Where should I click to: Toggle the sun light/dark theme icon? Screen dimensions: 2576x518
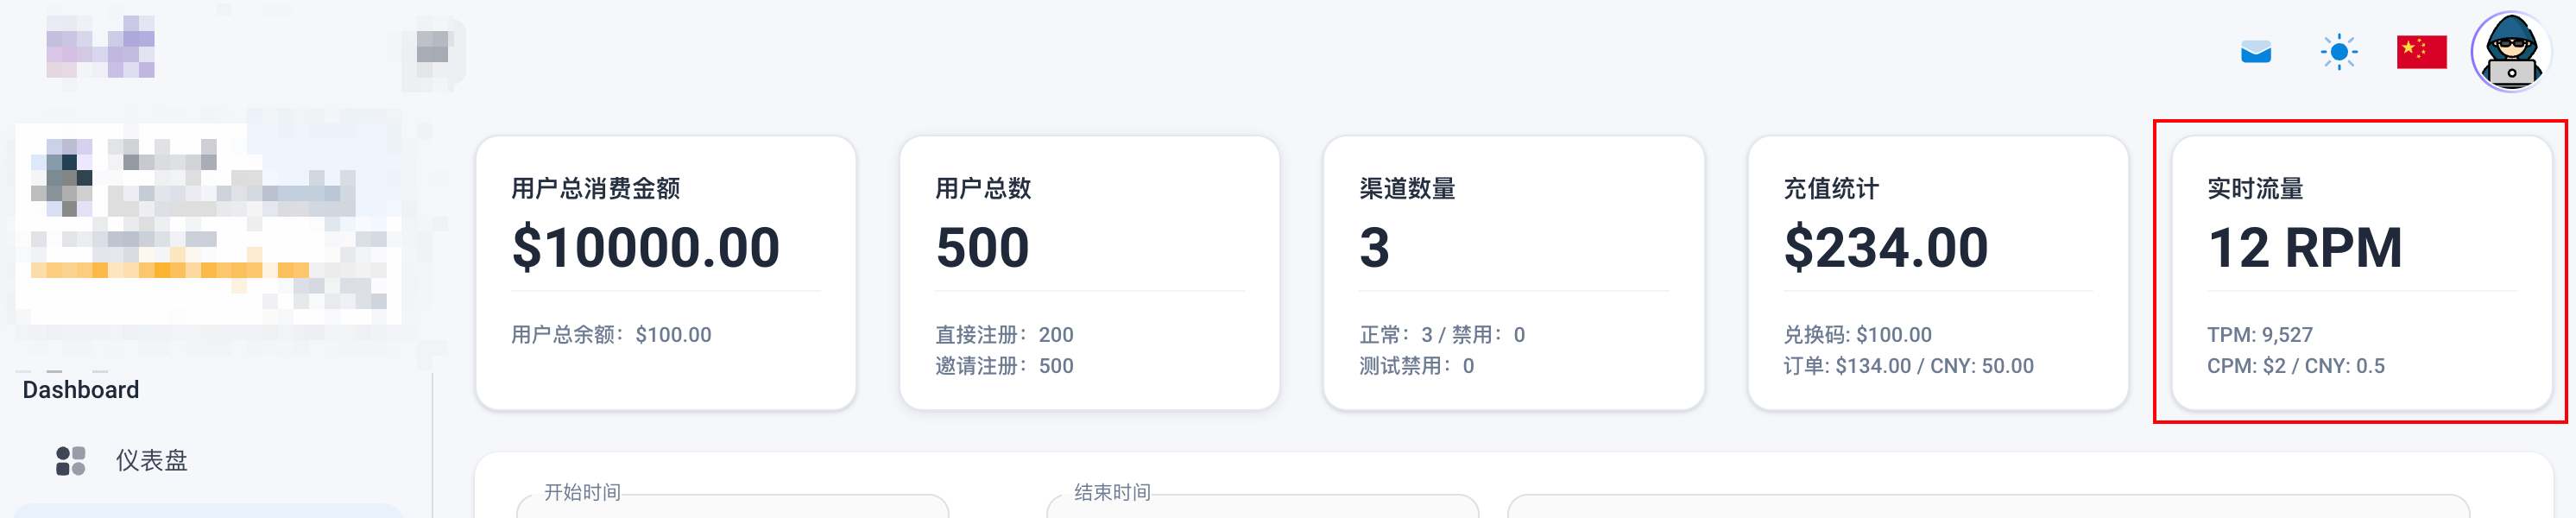click(x=2338, y=52)
